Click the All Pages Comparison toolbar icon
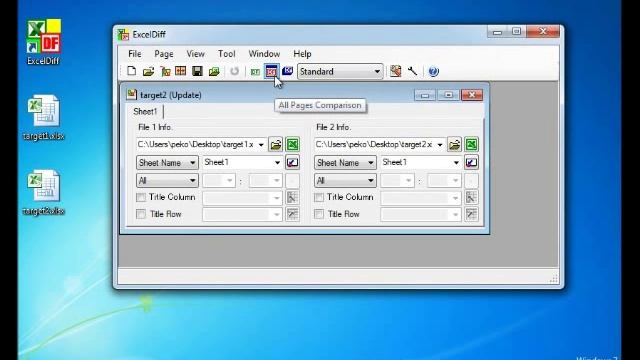This screenshot has height=360, width=640. 271,71
